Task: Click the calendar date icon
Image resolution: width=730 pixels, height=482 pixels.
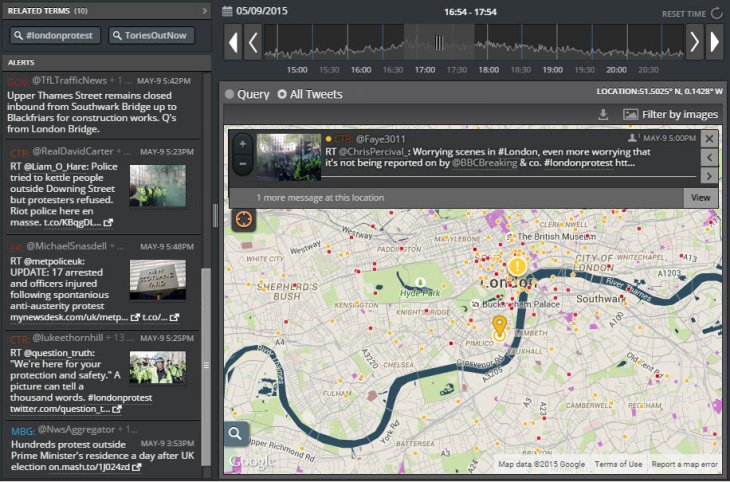Action: click(x=229, y=11)
